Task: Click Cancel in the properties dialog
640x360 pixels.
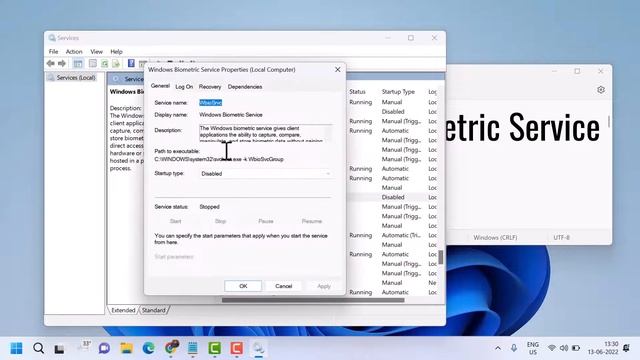Action: [283, 286]
